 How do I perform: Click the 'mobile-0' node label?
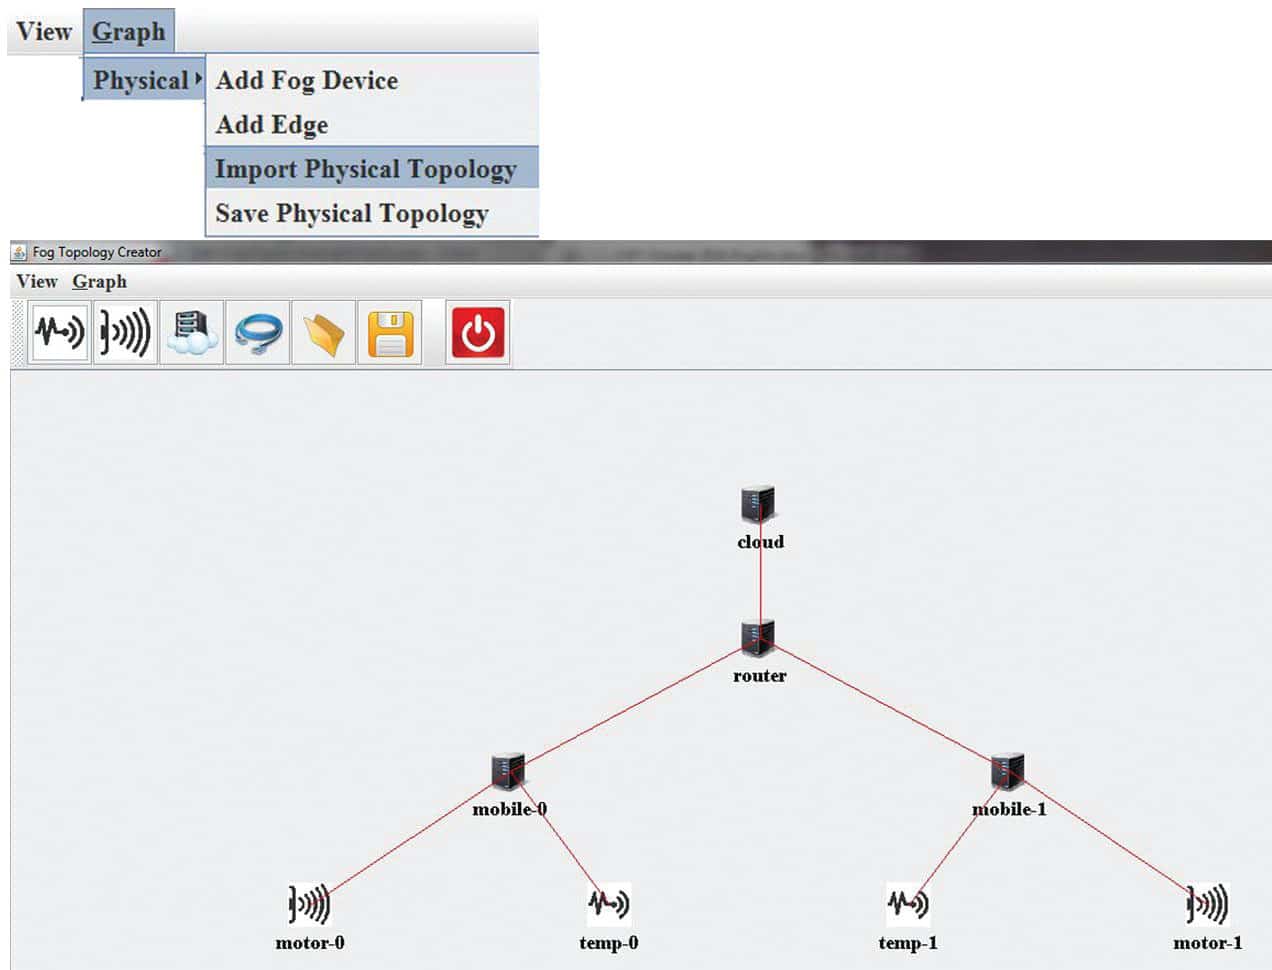(x=509, y=810)
